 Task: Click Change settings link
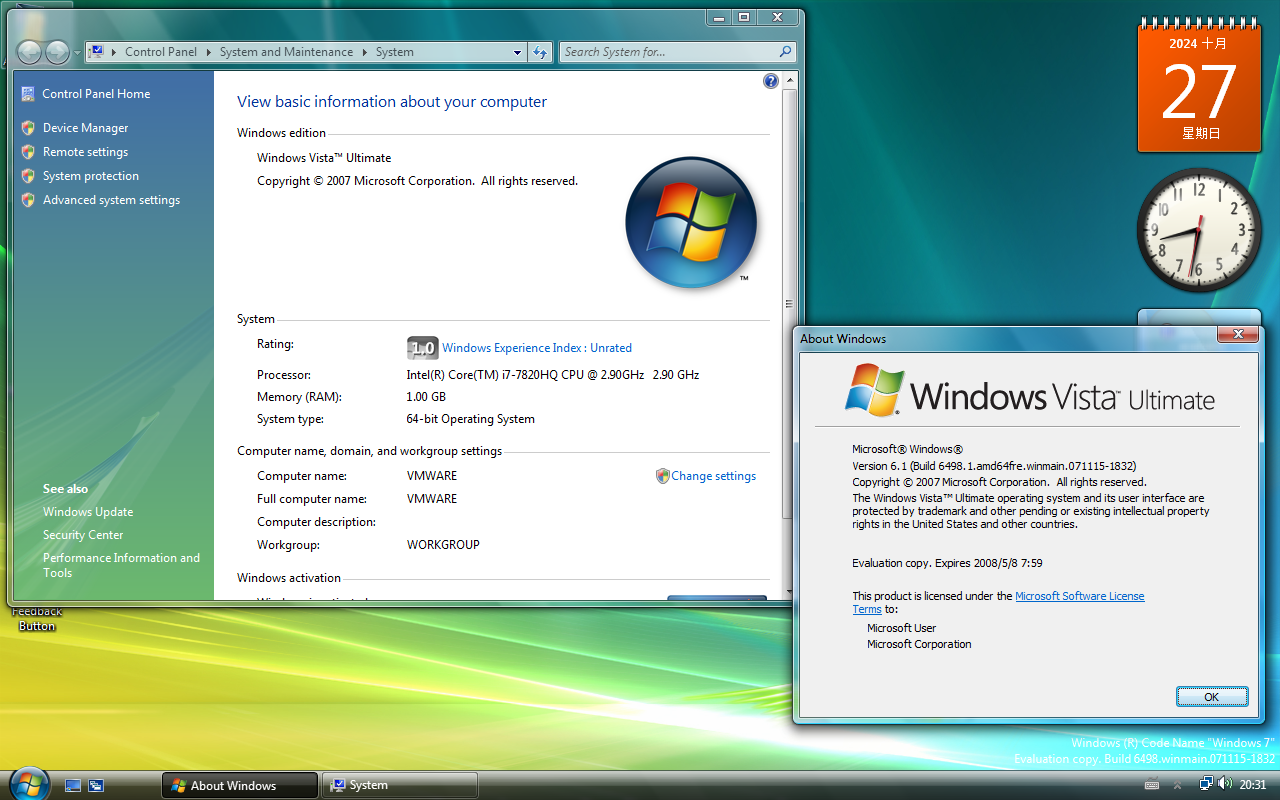point(714,476)
